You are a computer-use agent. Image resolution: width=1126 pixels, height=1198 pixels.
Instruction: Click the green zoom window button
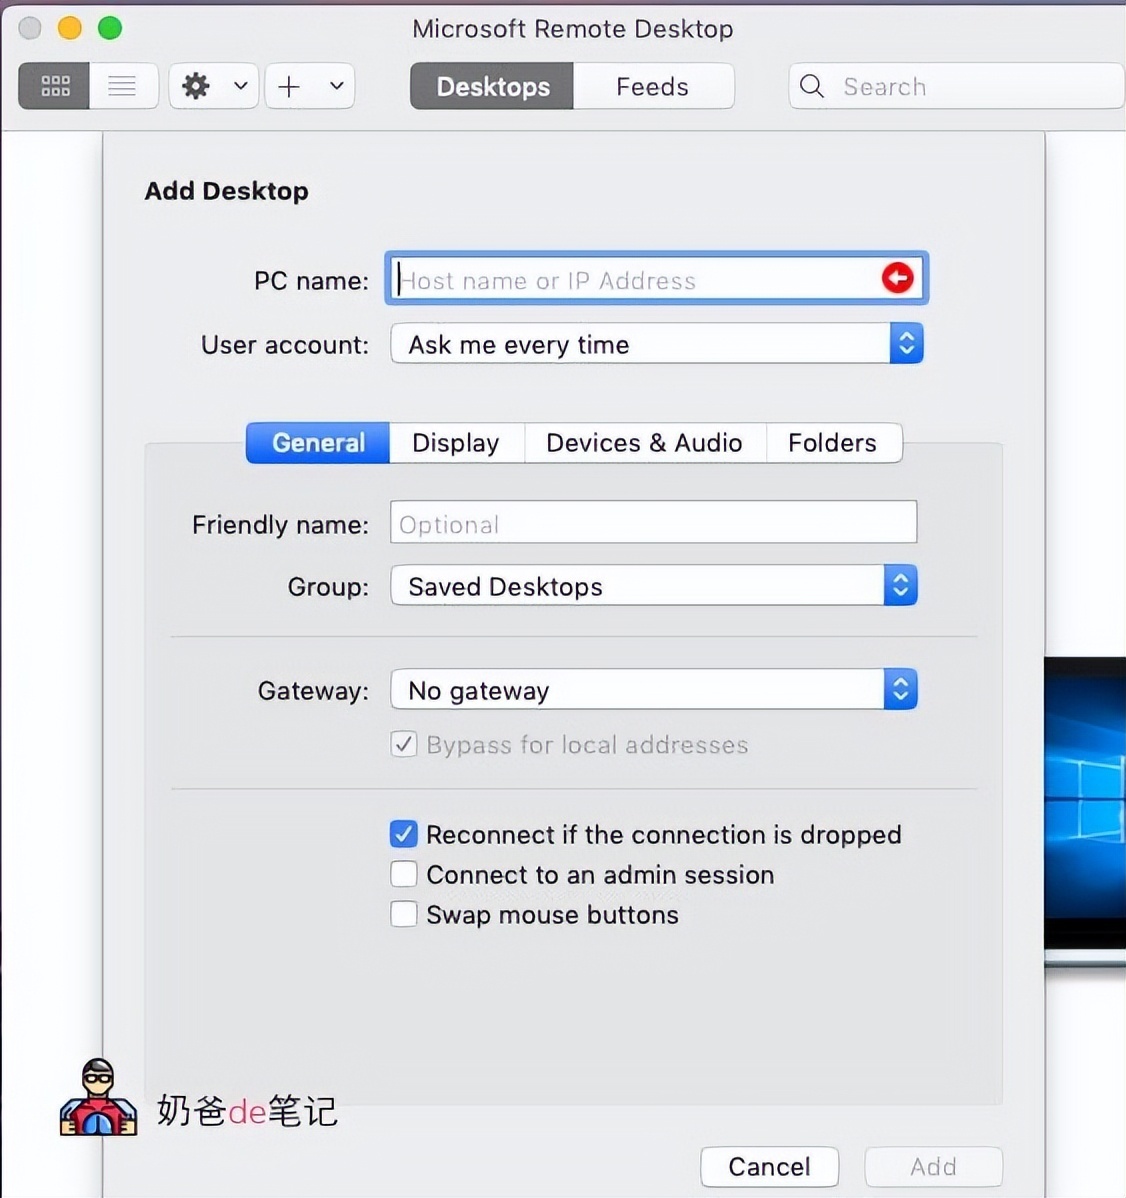(x=110, y=28)
